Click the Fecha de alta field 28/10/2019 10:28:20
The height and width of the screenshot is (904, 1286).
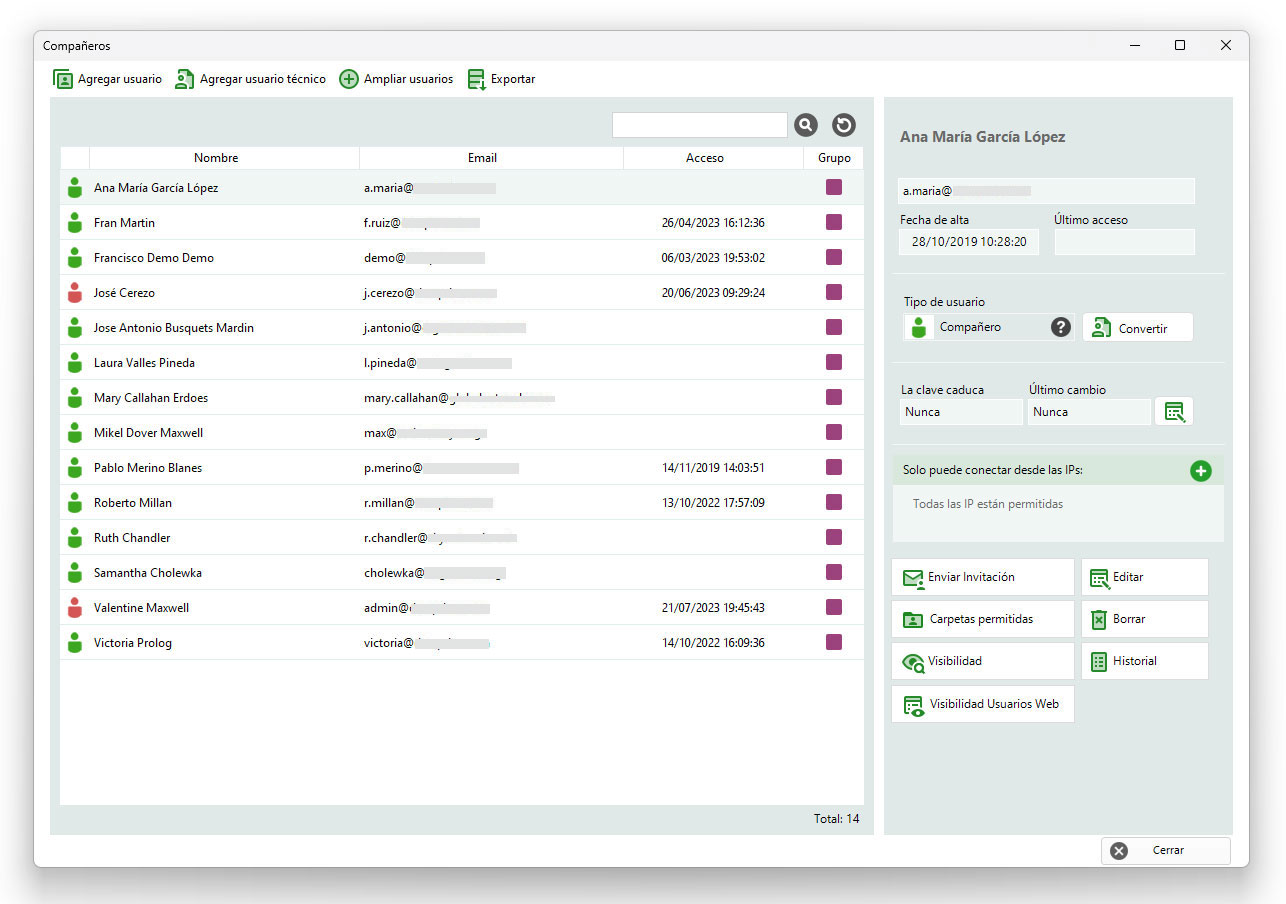969,242
